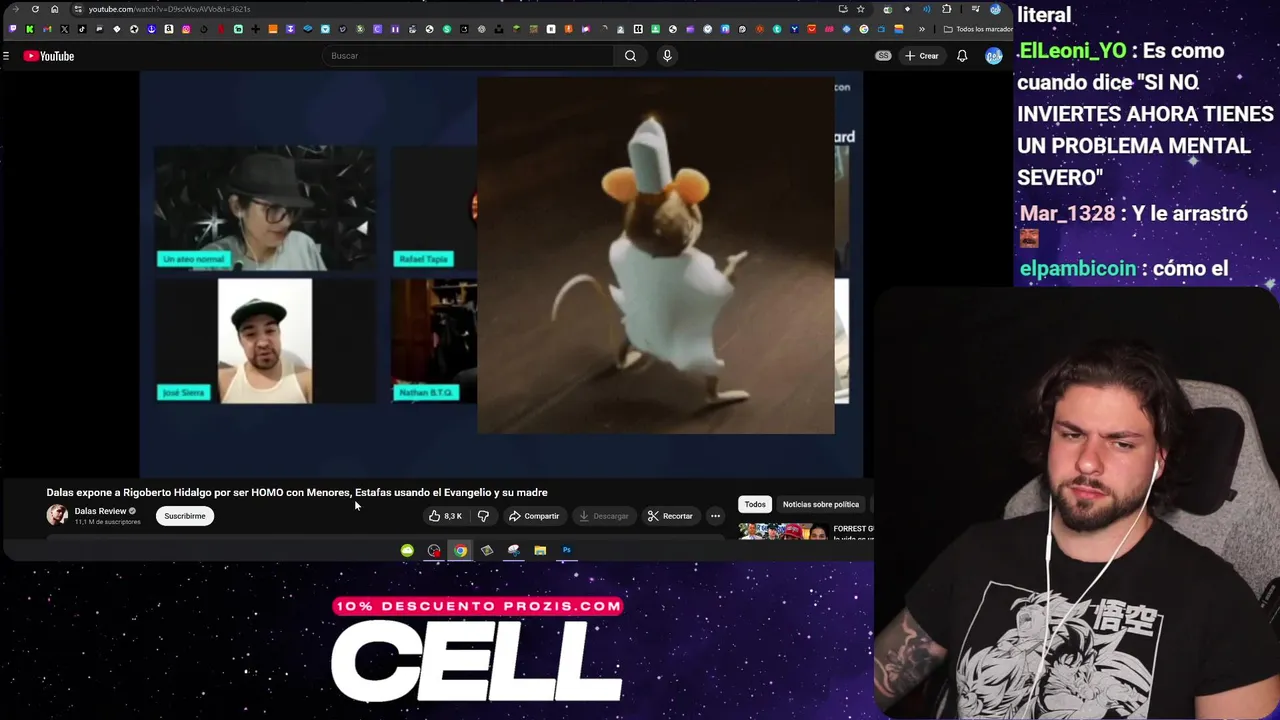Reload the page in Chrome

[35, 9]
